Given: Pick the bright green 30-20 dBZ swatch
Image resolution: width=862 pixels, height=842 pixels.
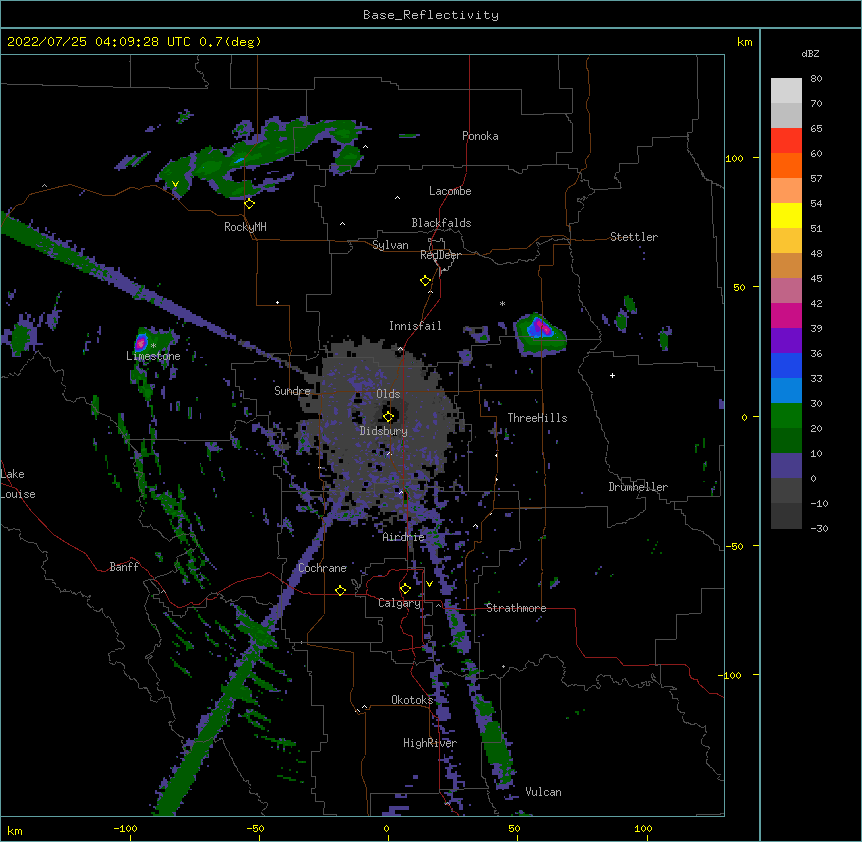Looking at the screenshot, I should [786, 416].
